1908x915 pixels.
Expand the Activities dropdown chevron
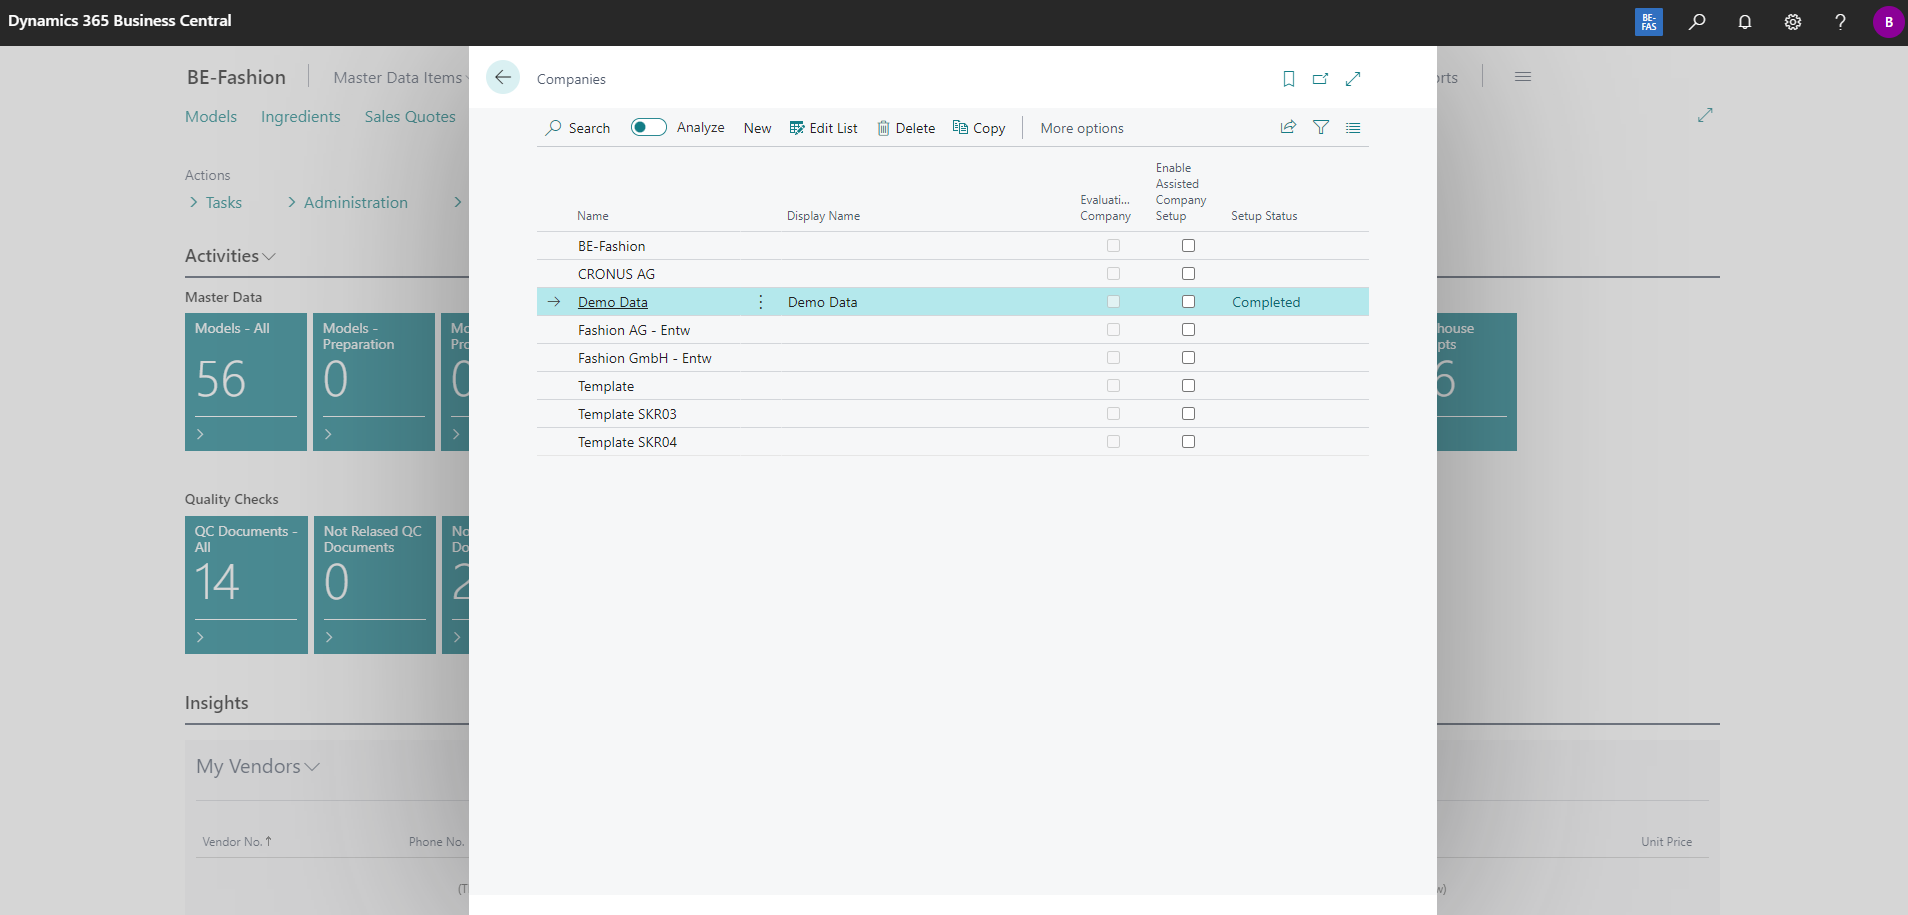[x=268, y=257]
